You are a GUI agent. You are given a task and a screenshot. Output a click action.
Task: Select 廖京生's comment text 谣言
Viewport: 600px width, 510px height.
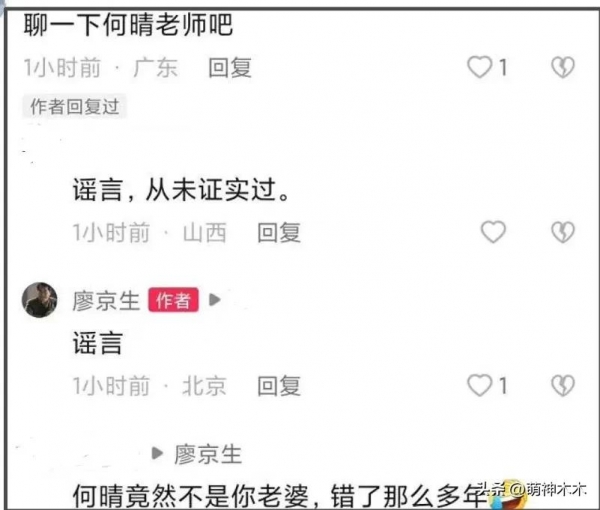(x=98, y=343)
